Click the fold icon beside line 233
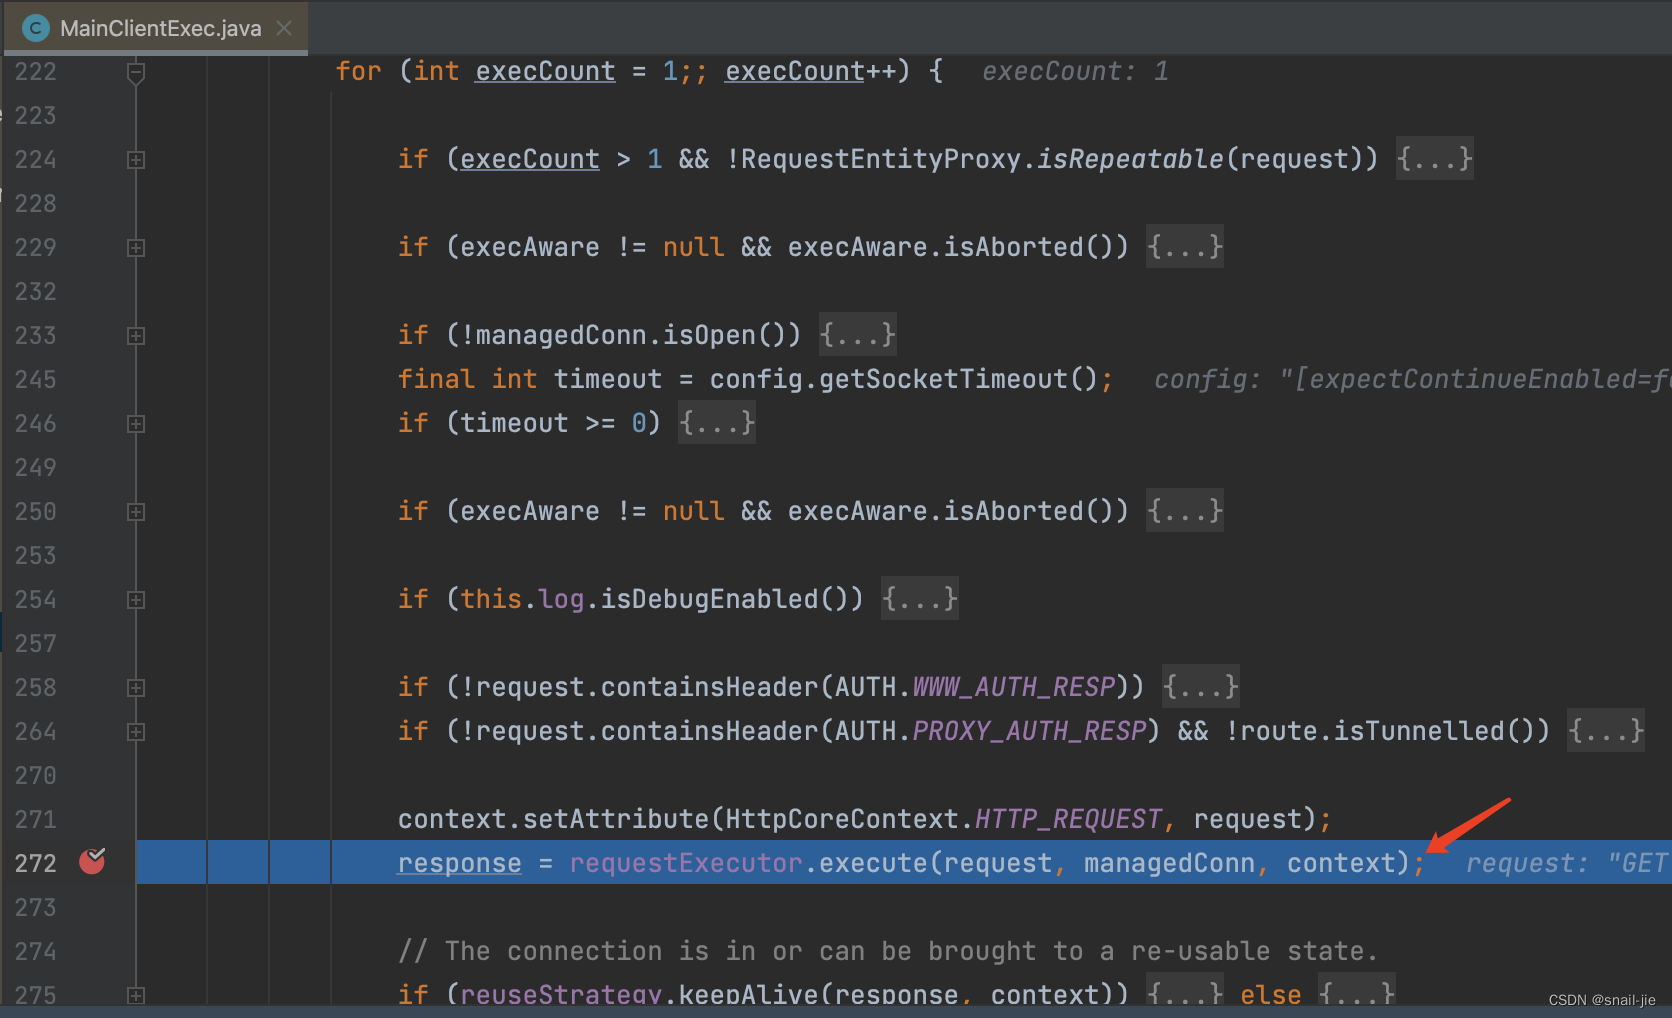The image size is (1672, 1018). point(136,335)
